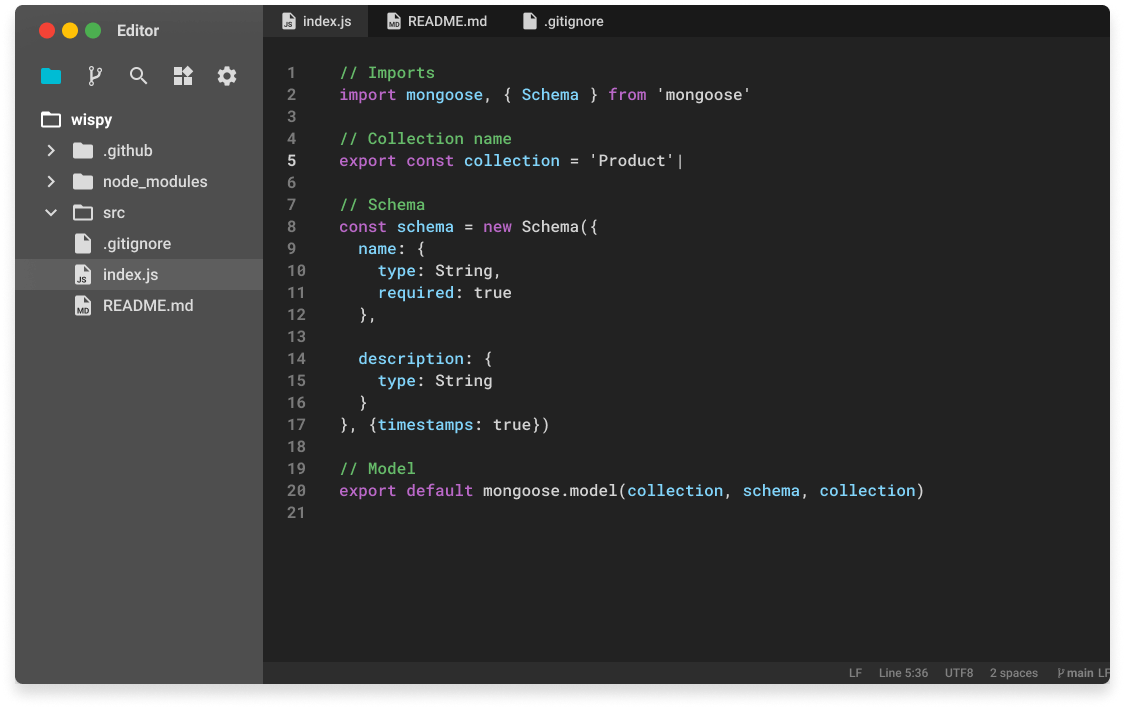Click the '// Imports' comment text

[x=387, y=72]
